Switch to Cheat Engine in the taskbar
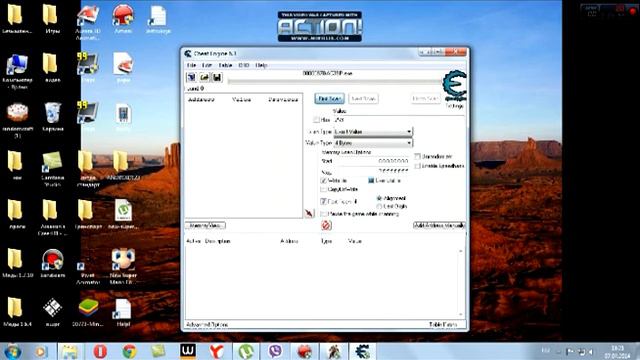640x360 pixels. pyautogui.click(x=362, y=351)
